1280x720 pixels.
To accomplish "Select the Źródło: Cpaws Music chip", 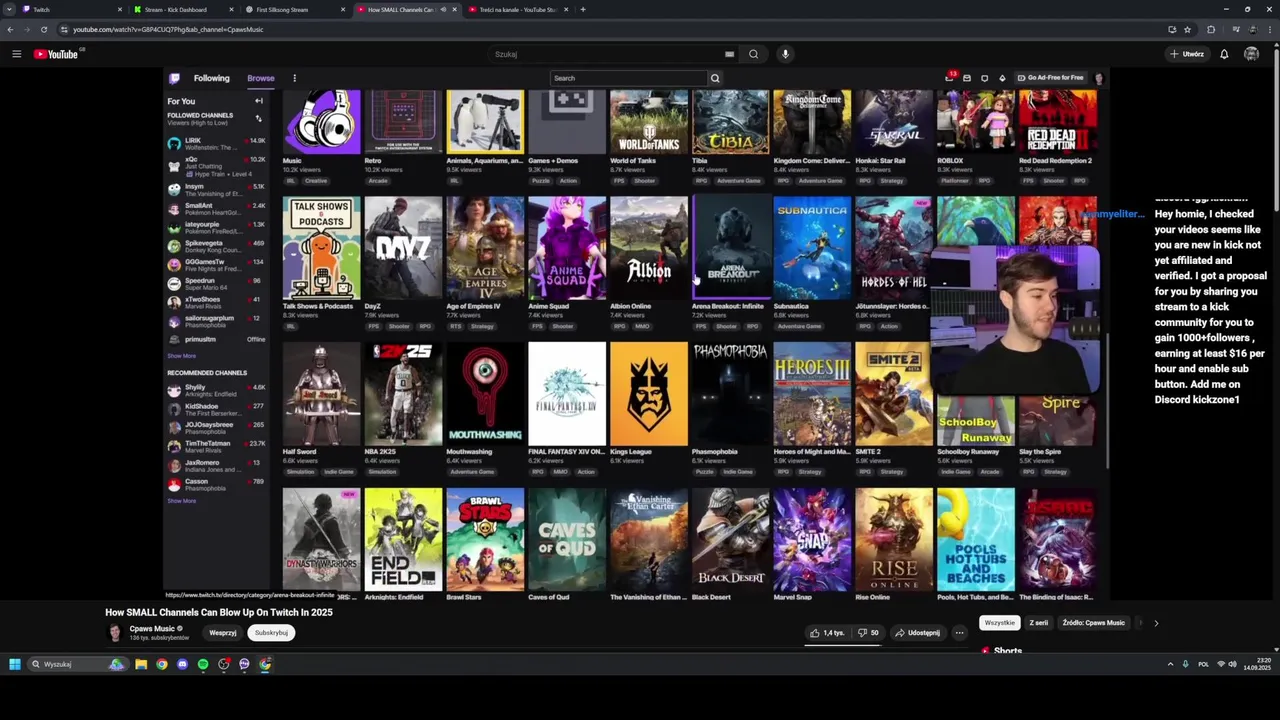I will pos(1094,623).
